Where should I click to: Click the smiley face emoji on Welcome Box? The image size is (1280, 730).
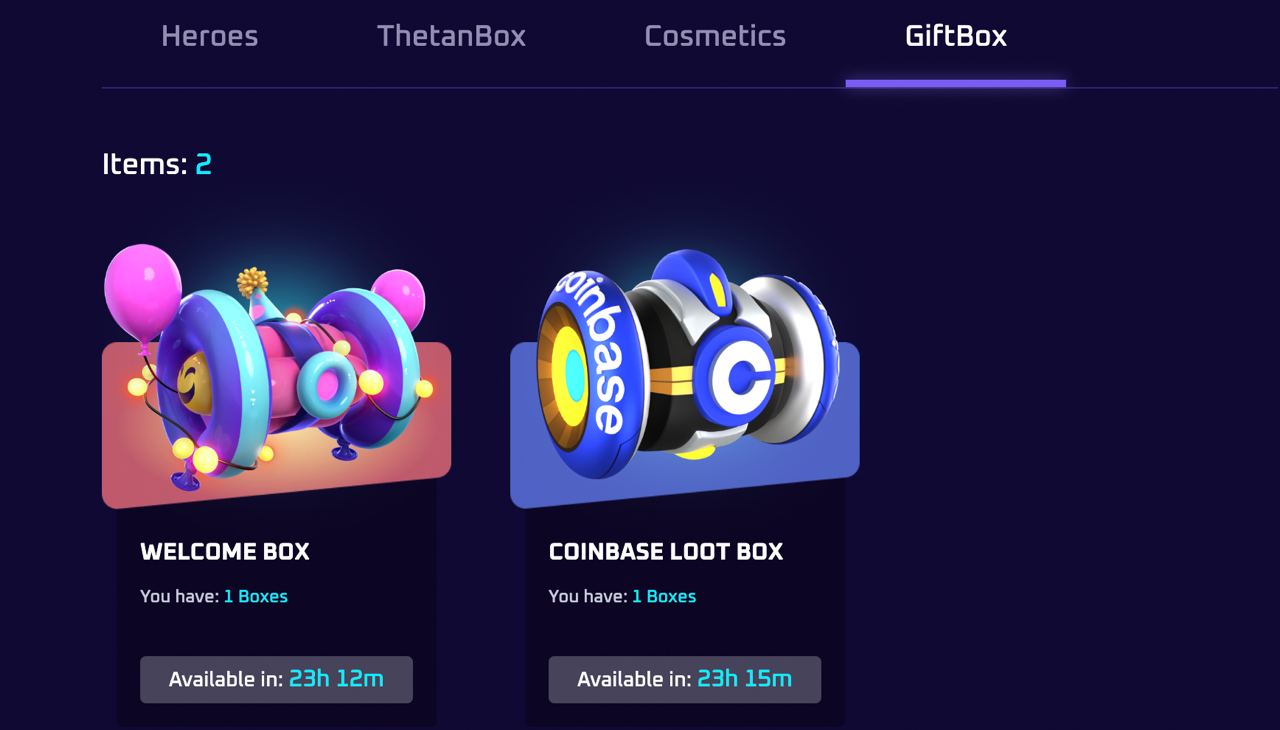191,382
